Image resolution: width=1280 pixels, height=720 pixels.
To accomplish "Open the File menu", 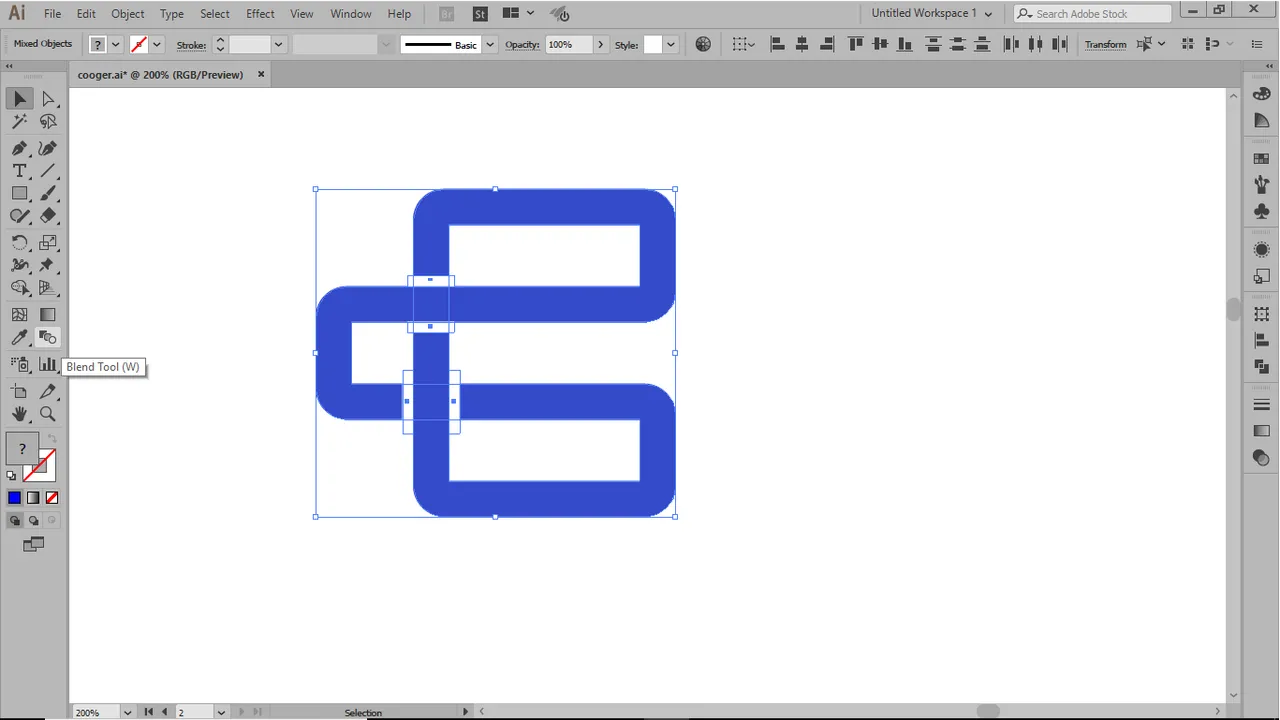I will pyautogui.click(x=52, y=14).
